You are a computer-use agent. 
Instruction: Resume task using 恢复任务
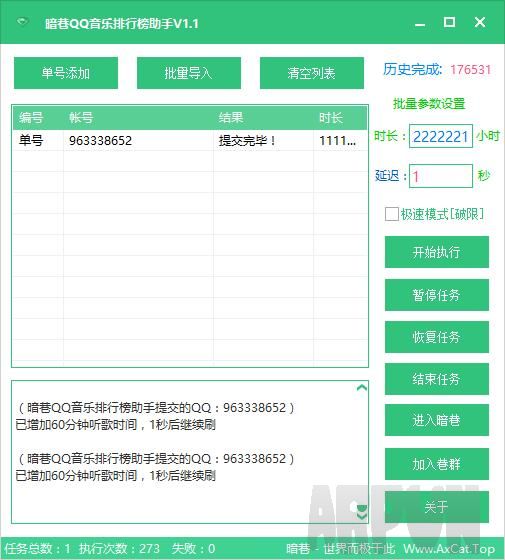point(436,337)
